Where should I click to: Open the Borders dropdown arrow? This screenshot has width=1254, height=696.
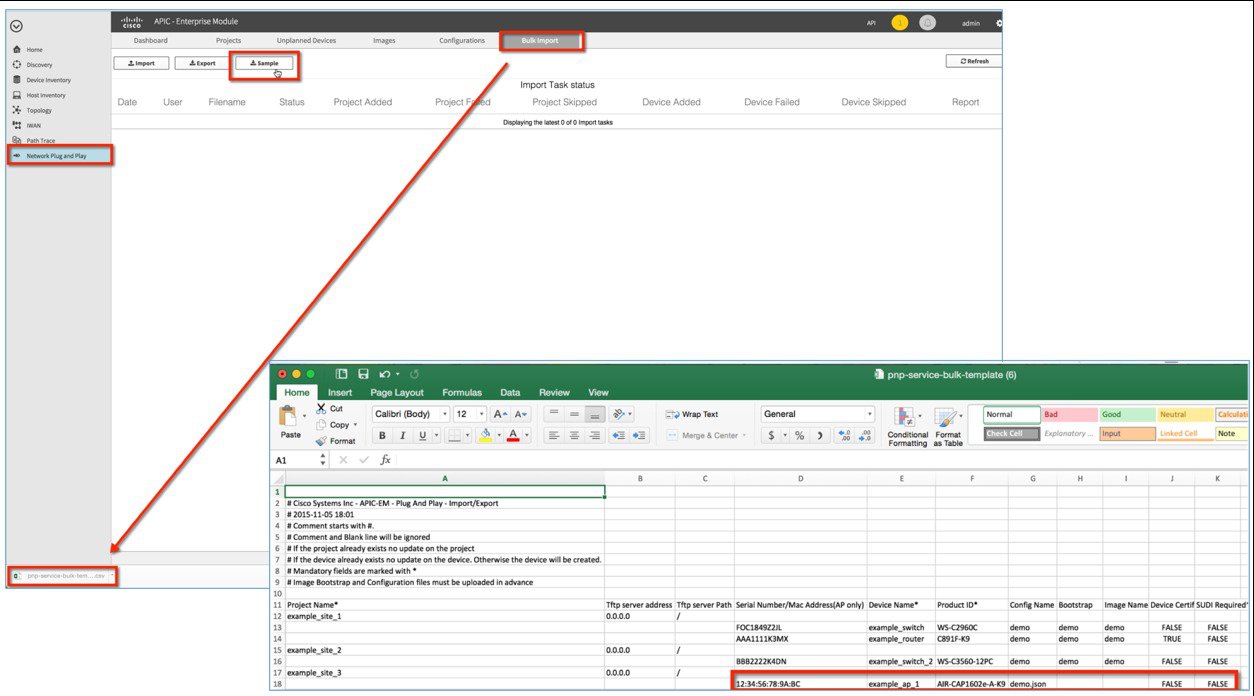coord(467,436)
